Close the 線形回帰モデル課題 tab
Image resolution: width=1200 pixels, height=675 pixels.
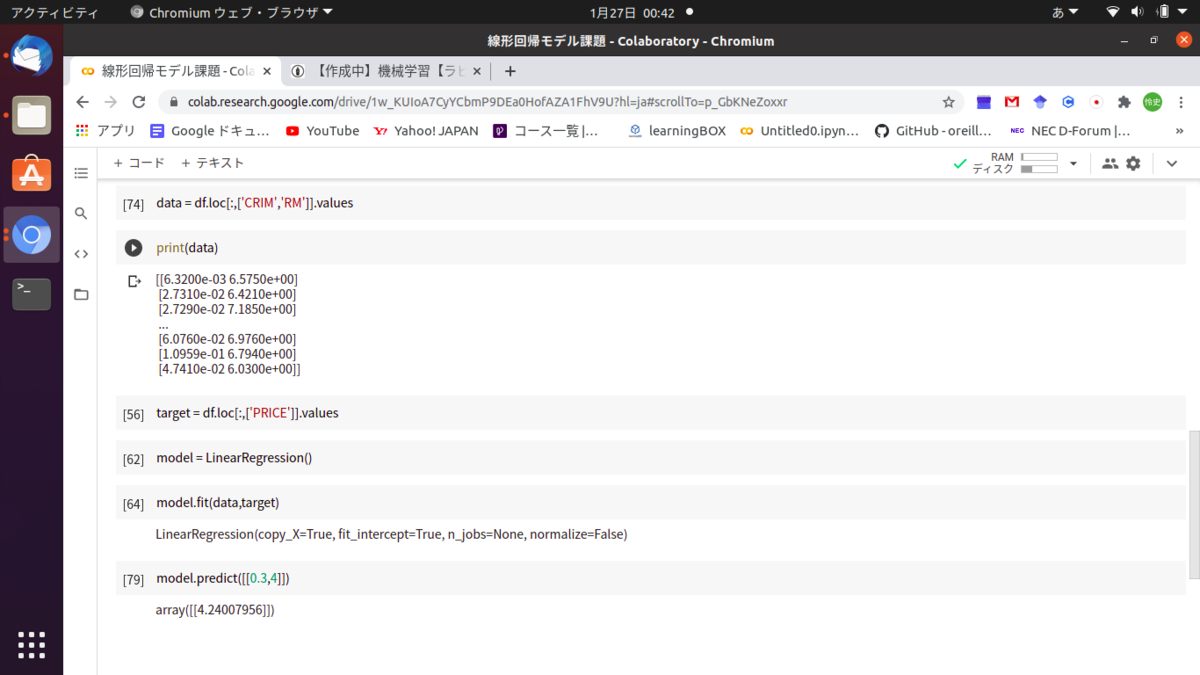[x=268, y=71]
